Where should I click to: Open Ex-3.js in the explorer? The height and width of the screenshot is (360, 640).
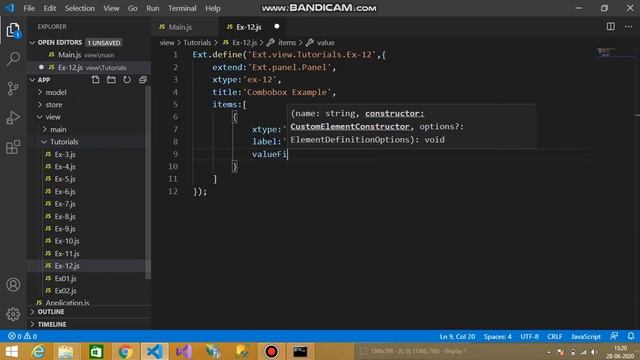(65, 154)
